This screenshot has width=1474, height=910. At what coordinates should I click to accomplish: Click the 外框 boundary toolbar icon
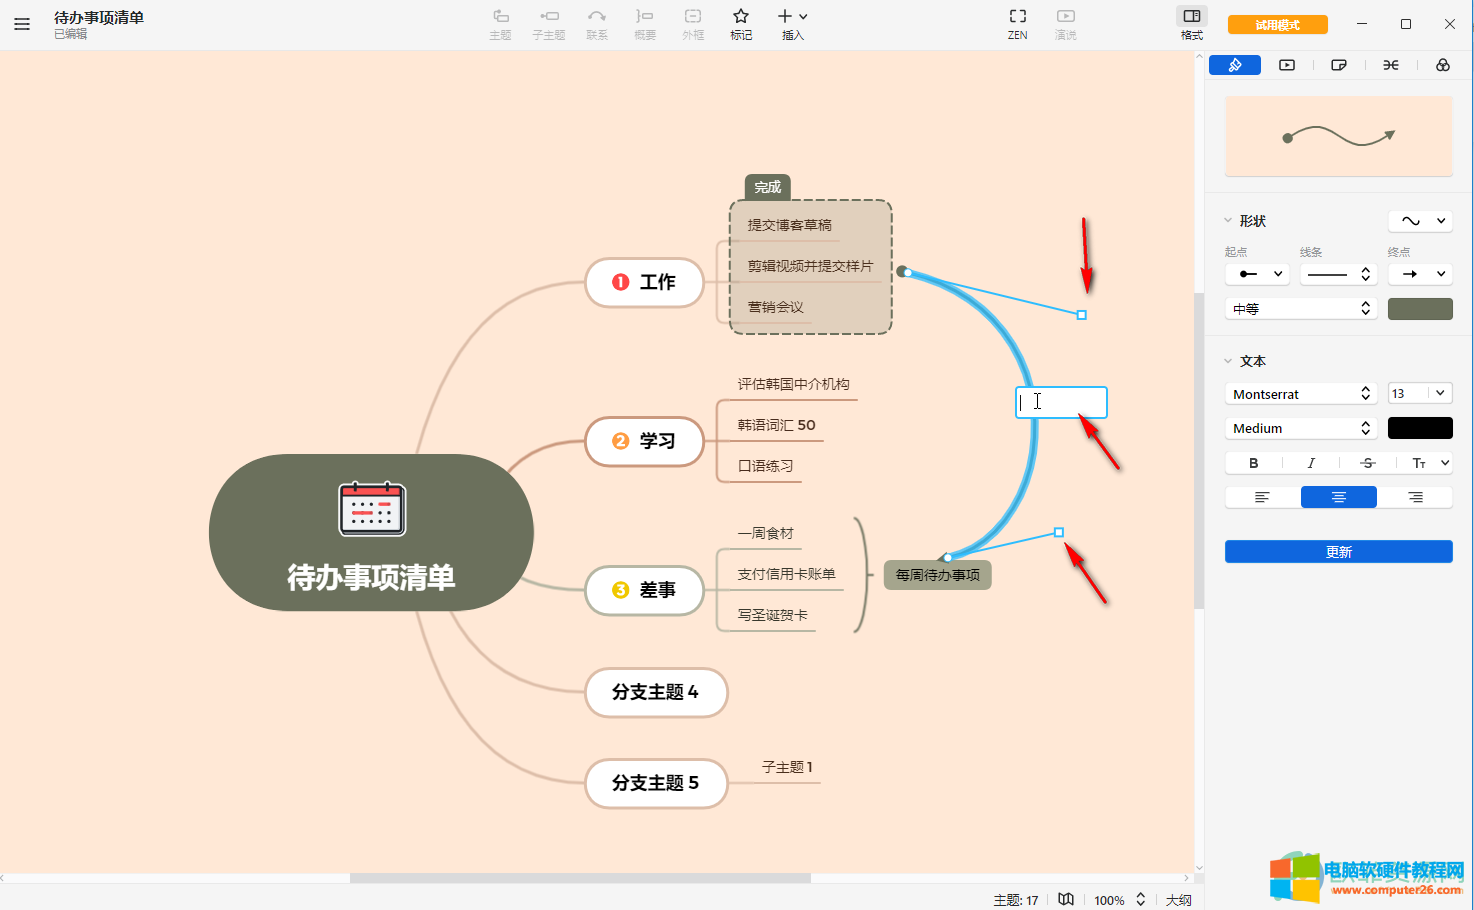coord(693,24)
